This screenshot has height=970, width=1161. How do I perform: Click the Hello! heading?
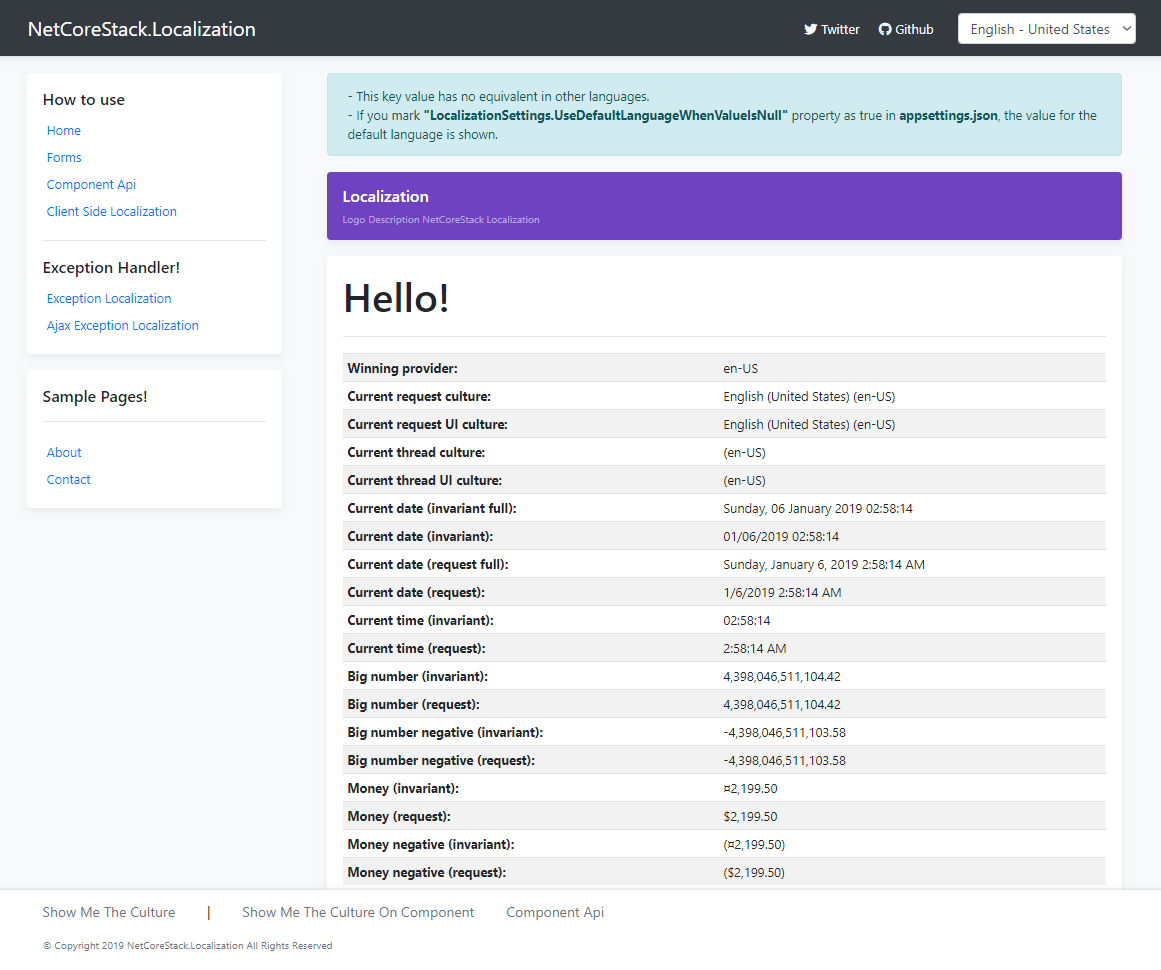(x=397, y=298)
